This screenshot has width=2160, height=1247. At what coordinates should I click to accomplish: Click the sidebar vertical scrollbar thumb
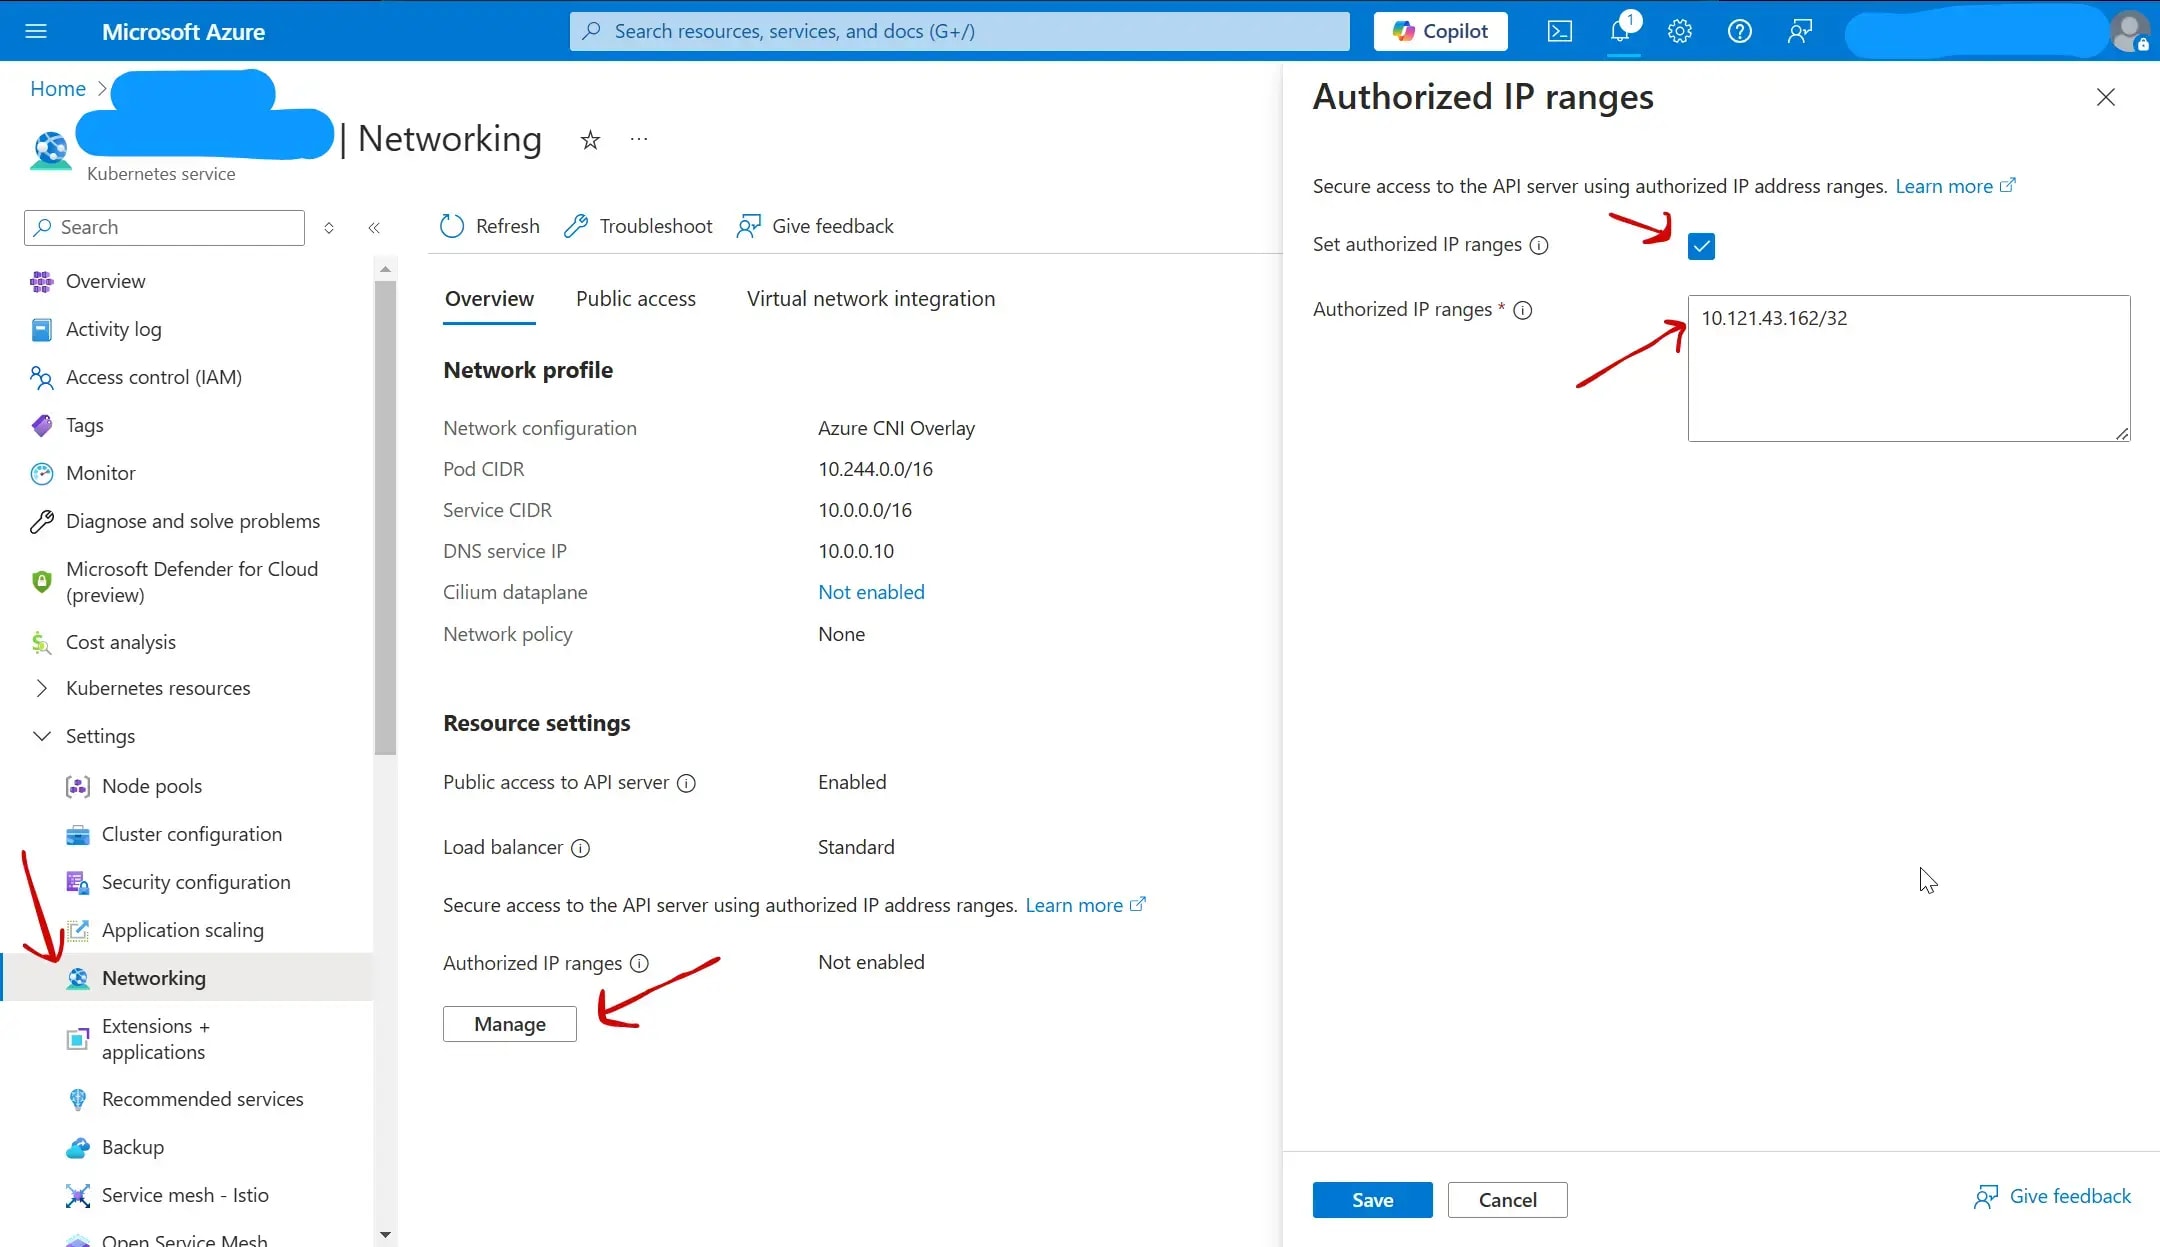tap(385, 517)
